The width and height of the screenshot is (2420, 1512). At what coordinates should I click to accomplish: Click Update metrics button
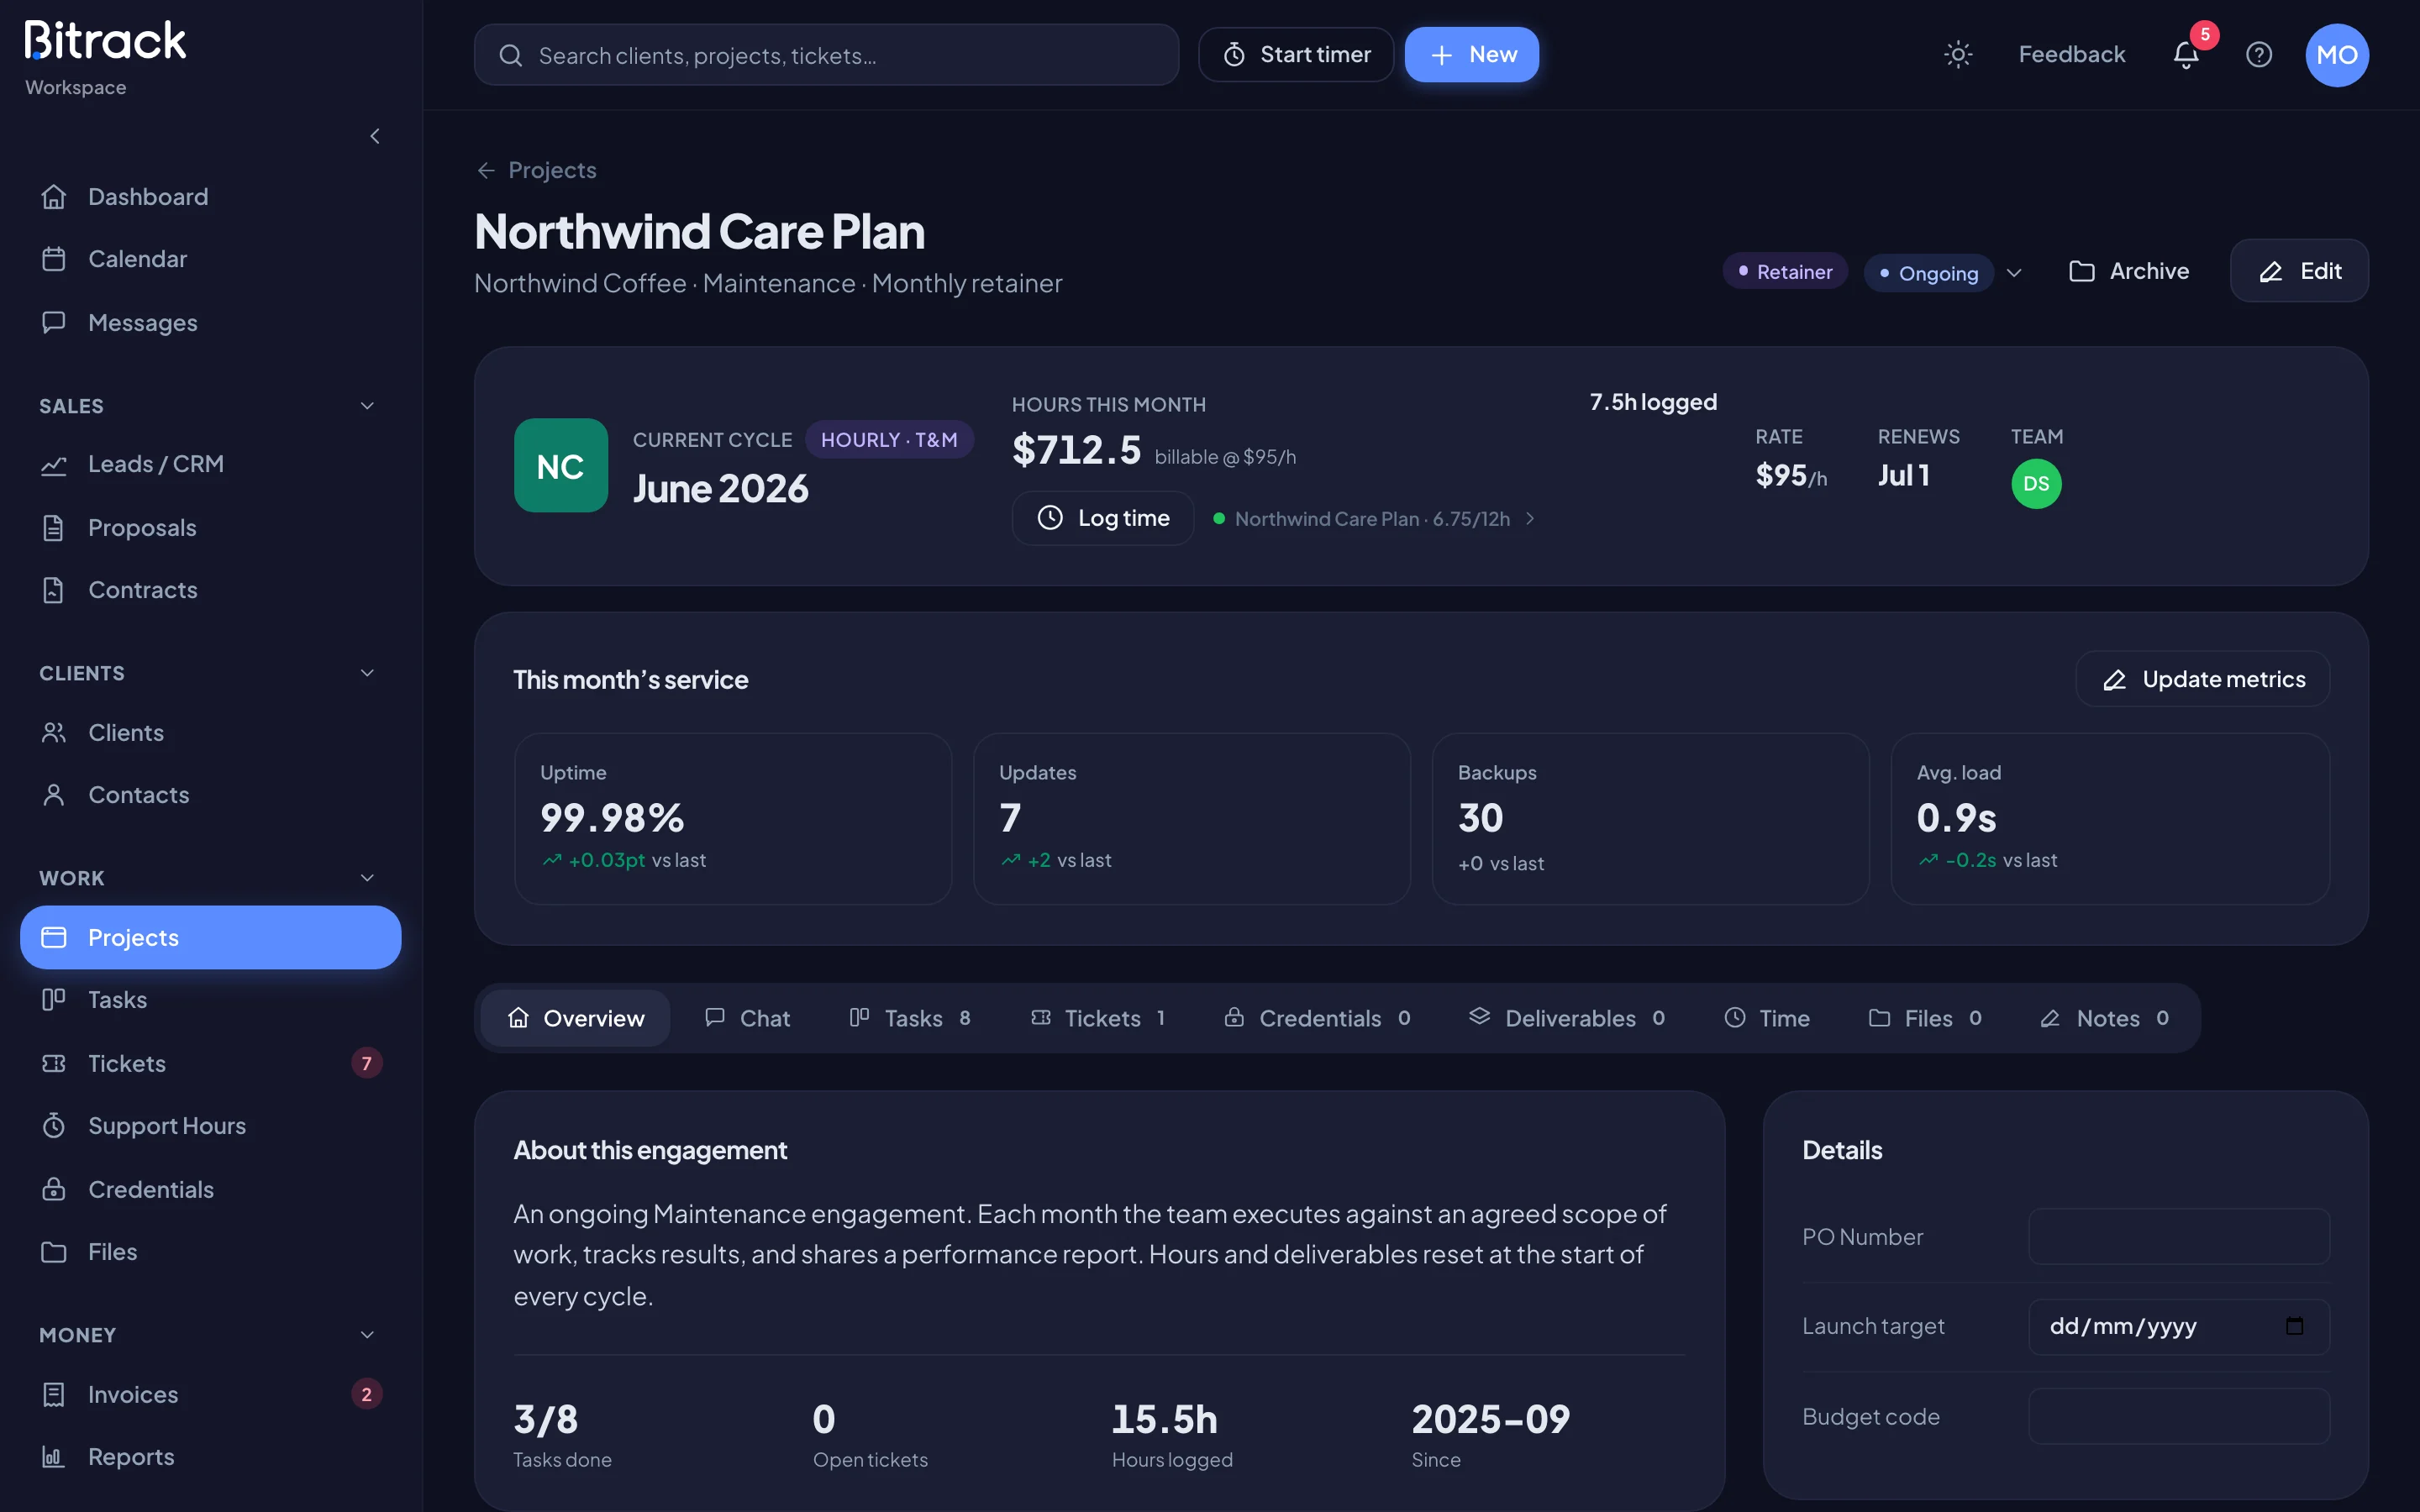(x=2203, y=680)
